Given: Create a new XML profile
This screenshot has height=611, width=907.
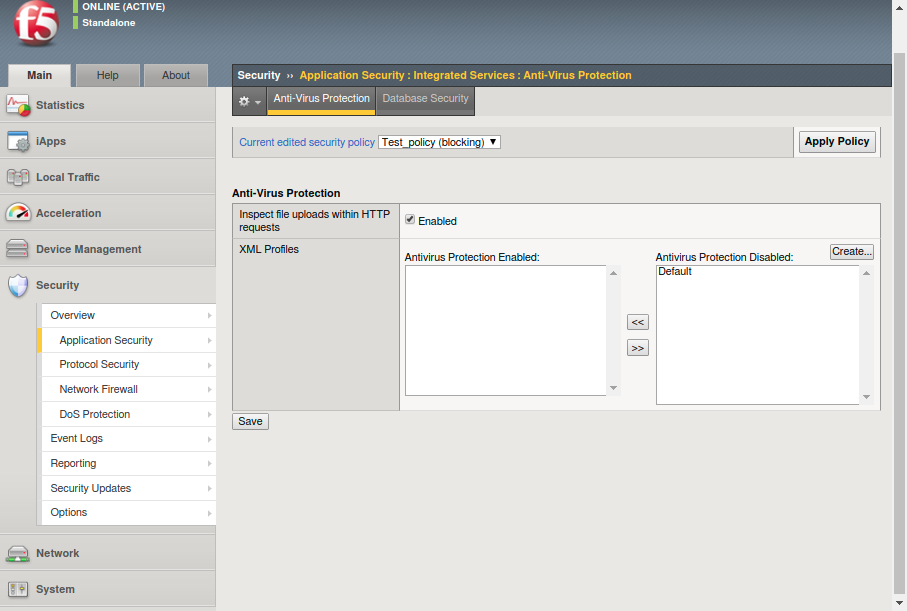Looking at the screenshot, I should pyautogui.click(x=851, y=251).
